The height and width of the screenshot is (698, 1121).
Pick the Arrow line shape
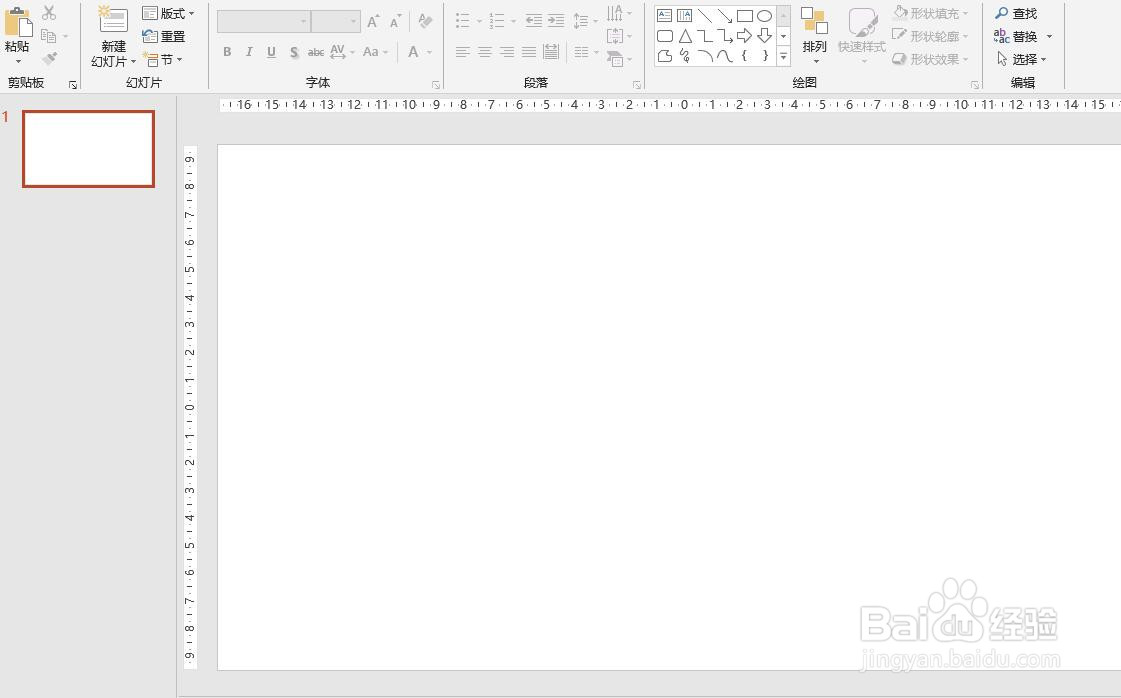click(724, 15)
